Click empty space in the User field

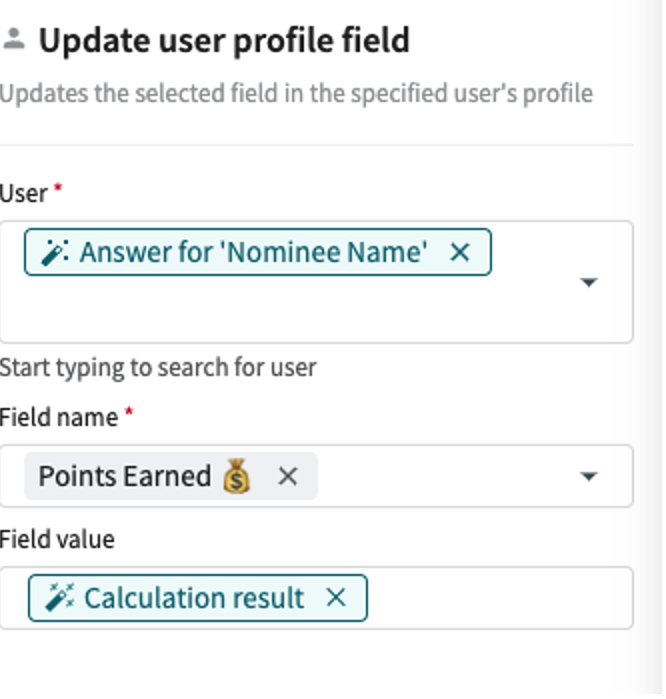click(300, 310)
